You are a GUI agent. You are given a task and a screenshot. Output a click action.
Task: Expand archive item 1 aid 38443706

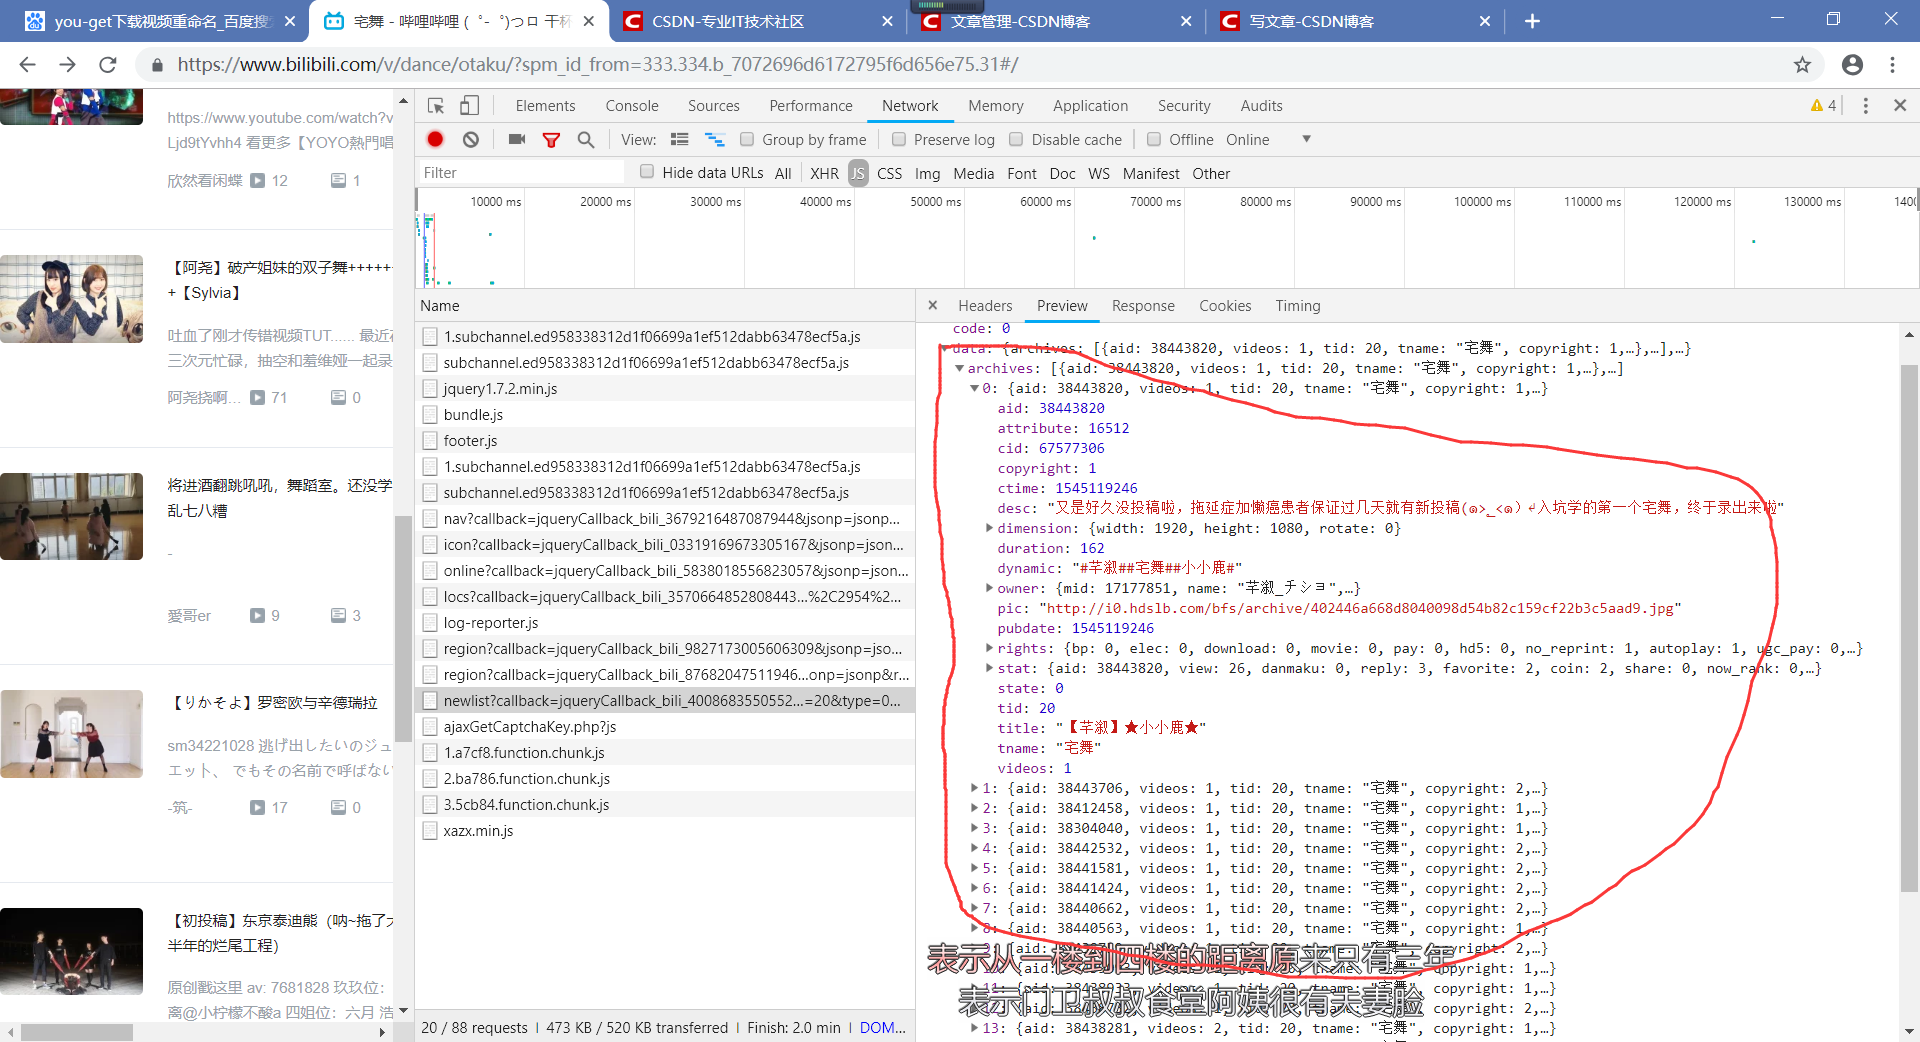(x=974, y=788)
